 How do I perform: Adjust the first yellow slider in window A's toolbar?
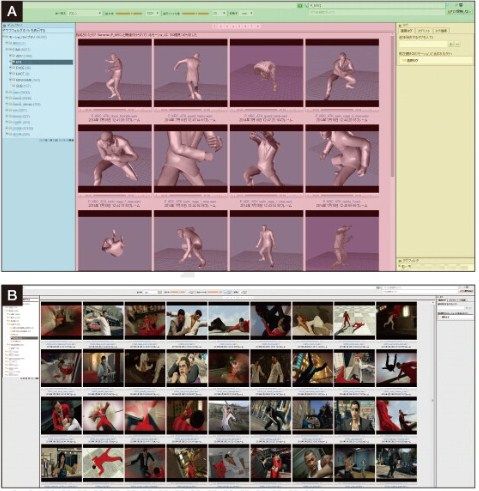[x=129, y=13]
